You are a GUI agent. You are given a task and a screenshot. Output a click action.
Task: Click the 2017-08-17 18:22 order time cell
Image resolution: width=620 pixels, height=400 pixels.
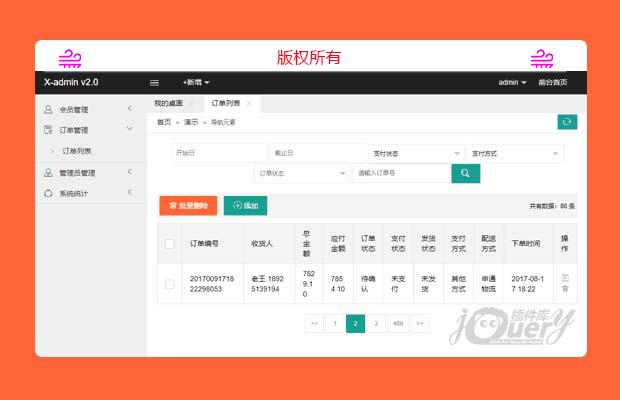[x=527, y=284]
